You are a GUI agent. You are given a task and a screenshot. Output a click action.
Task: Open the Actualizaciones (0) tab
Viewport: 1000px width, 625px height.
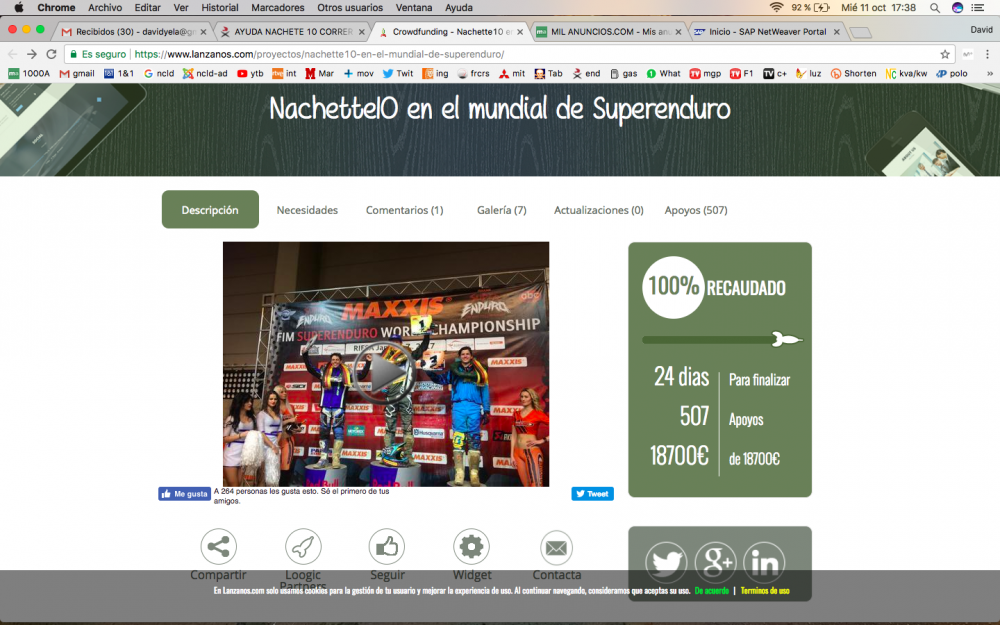[x=598, y=210]
